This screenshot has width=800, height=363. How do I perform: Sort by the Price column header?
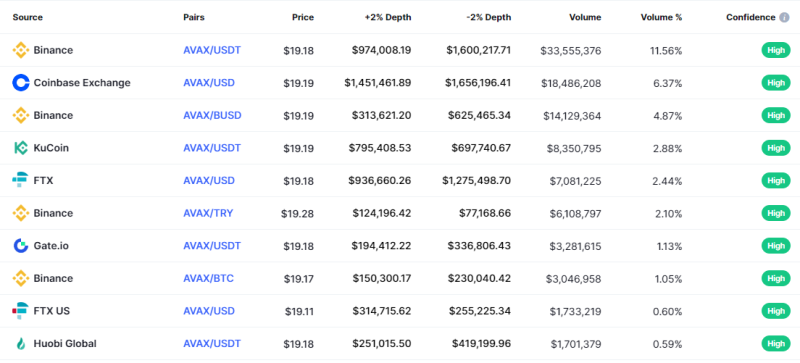(x=303, y=17)
